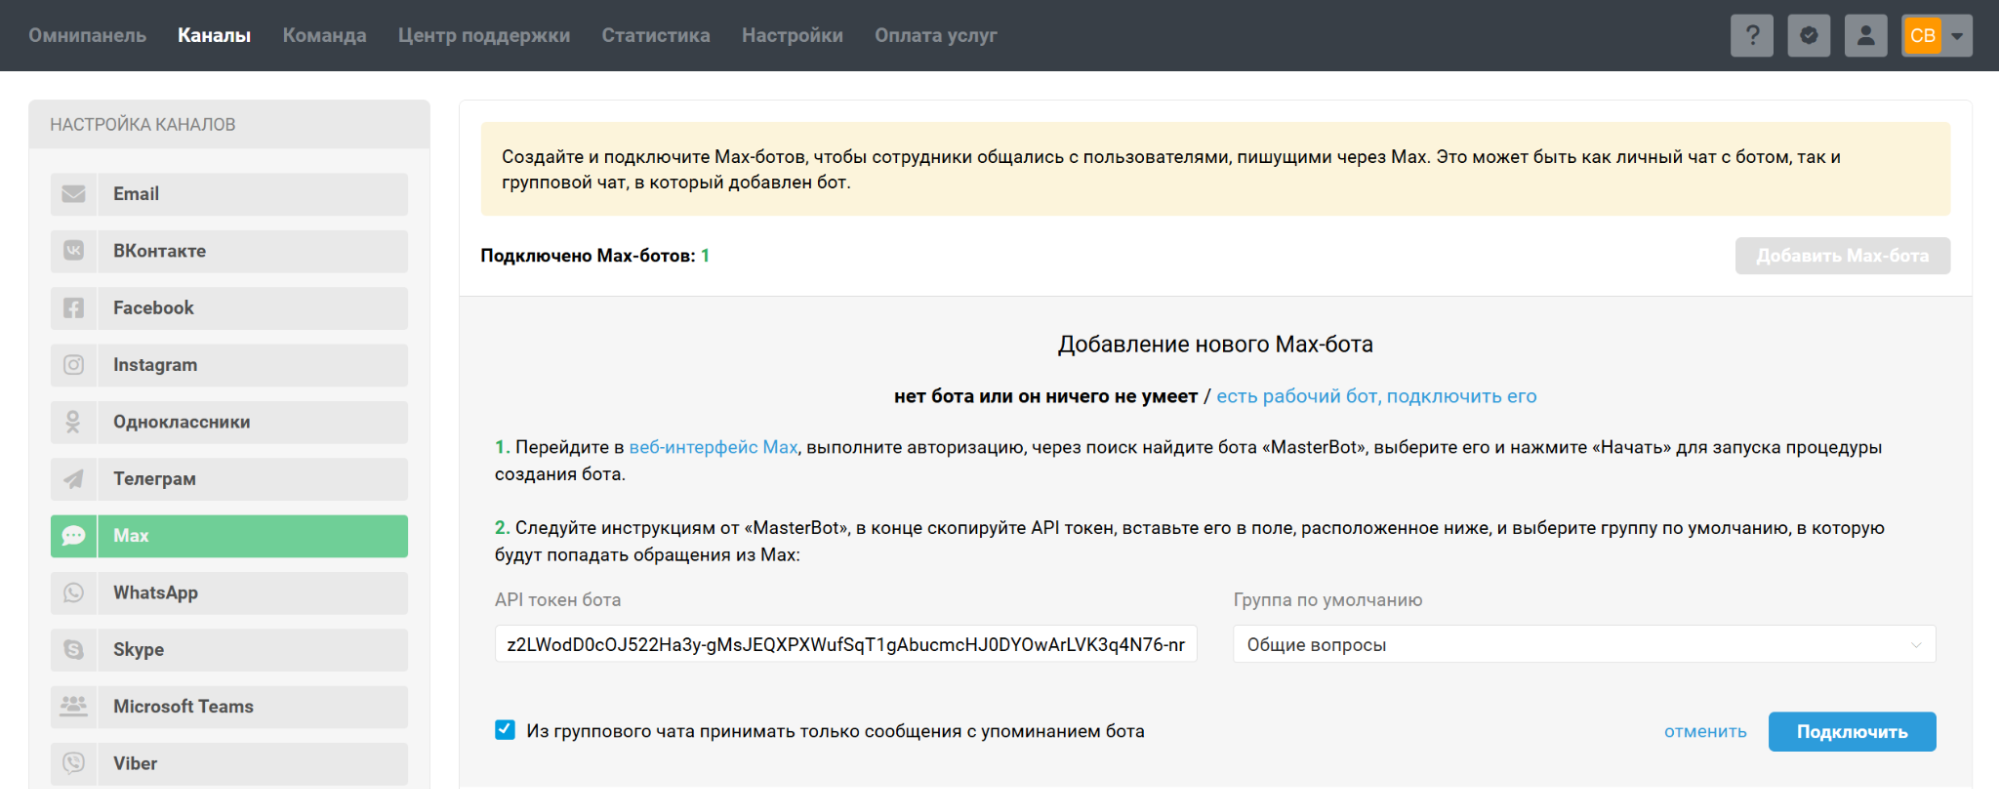Click the question mark help icon
Image resolution: width=1999 pixels, height=789 pixels.
1752,36
